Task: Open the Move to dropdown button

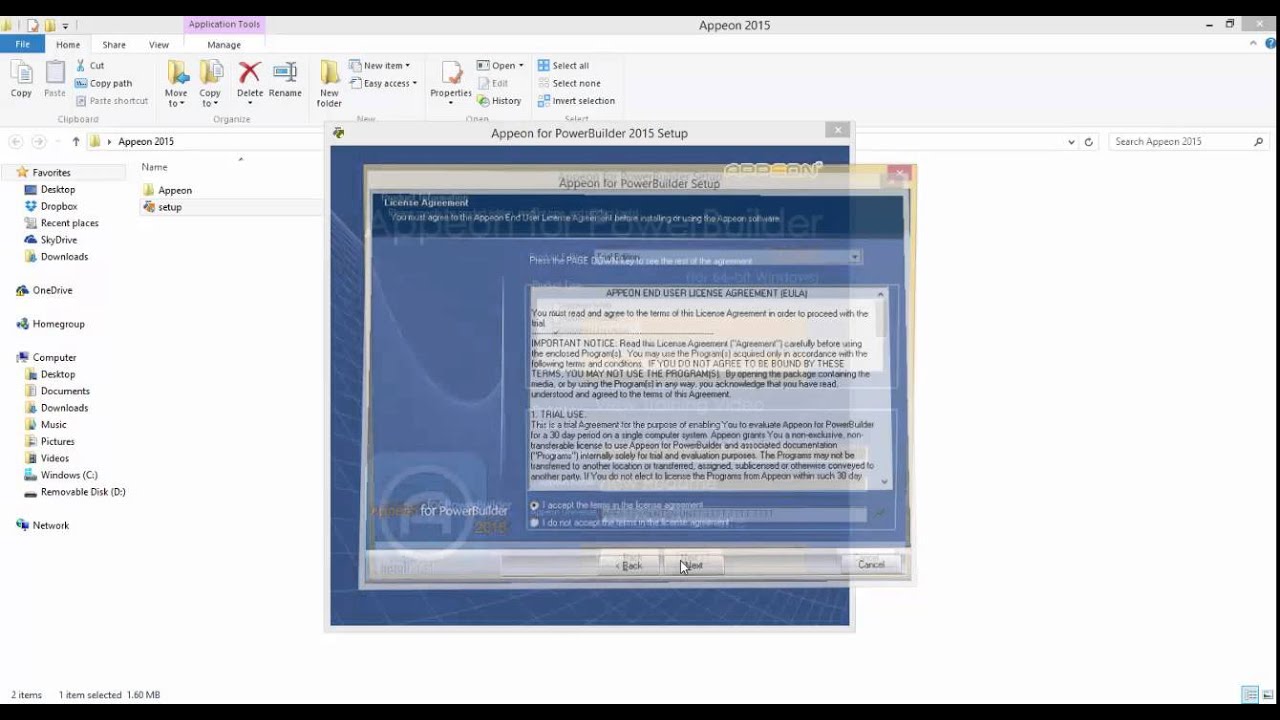Action: [177, 84]
